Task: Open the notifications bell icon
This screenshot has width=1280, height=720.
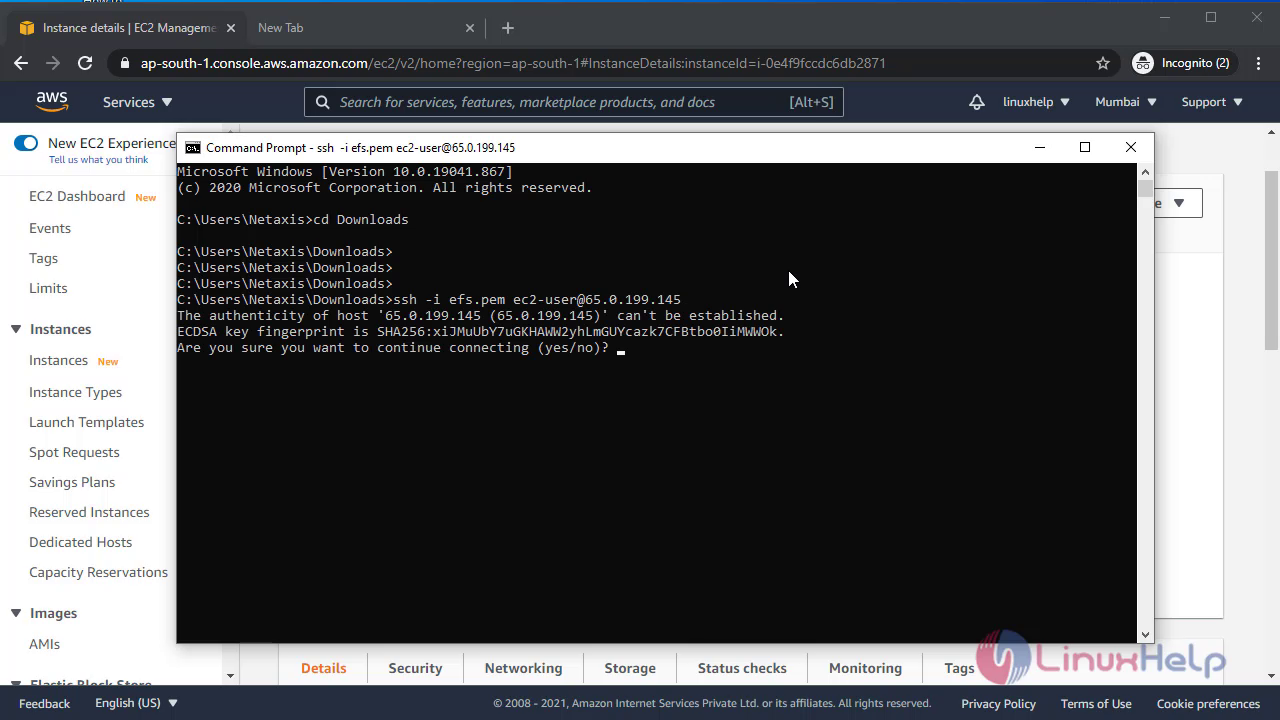Action: tap(977, 102)
